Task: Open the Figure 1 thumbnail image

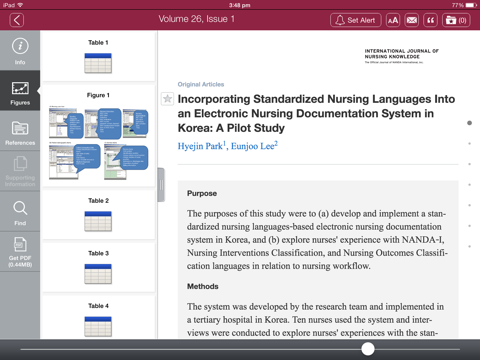Action: [99, 143]
